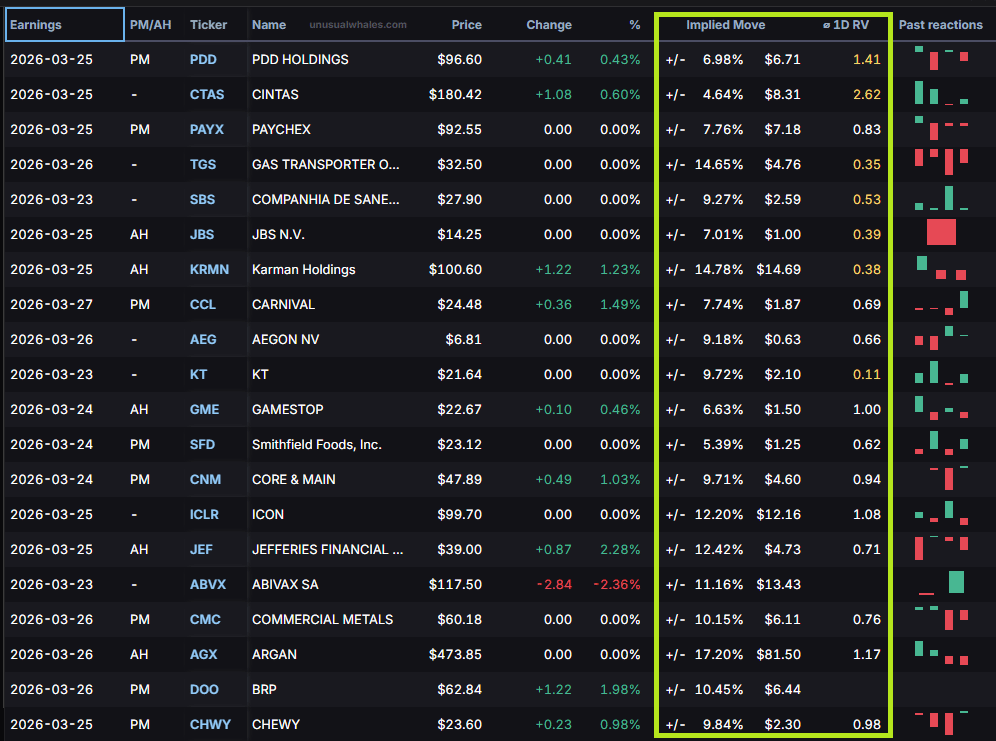View the CCL past reactions mini chart

941,303
